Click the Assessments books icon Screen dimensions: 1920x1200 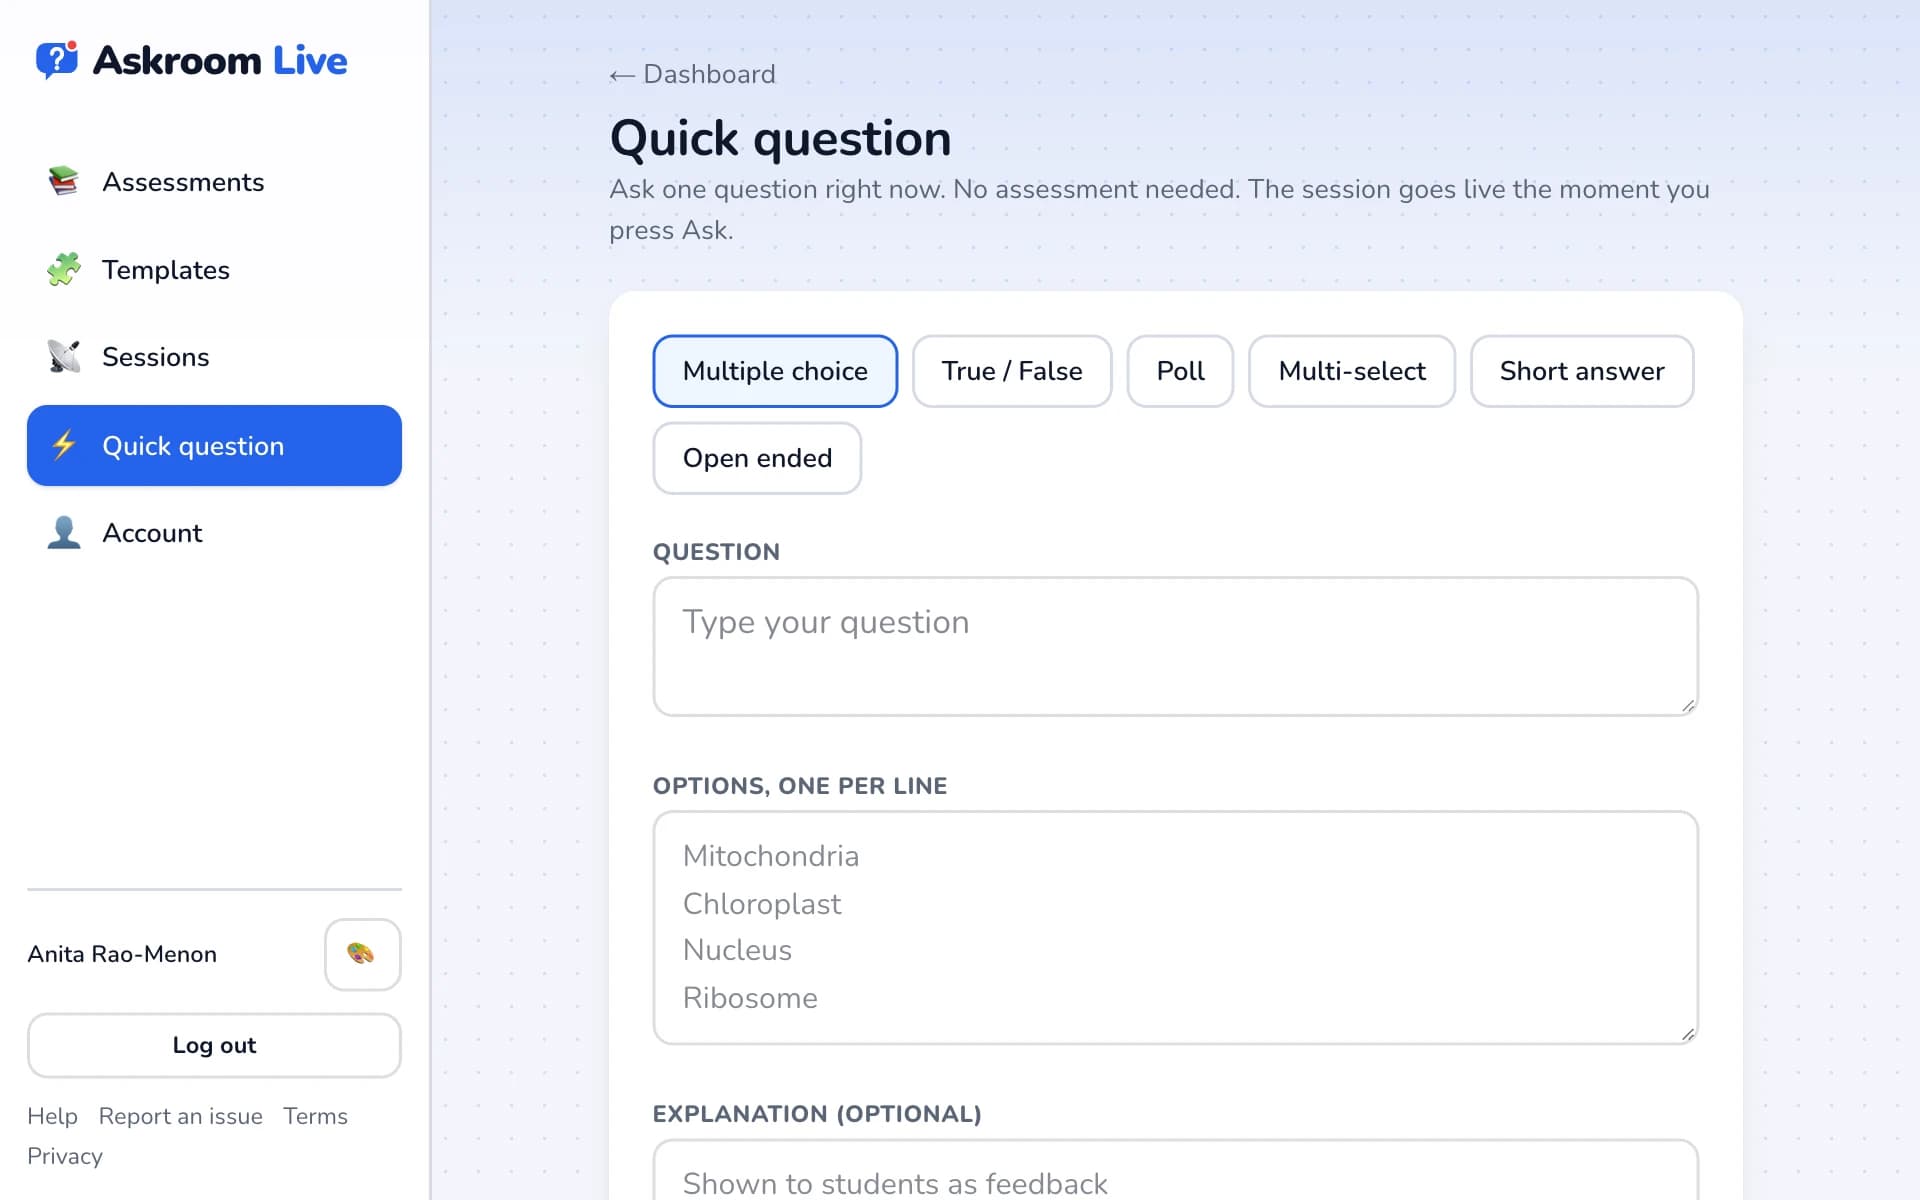(x=64, y=182)
